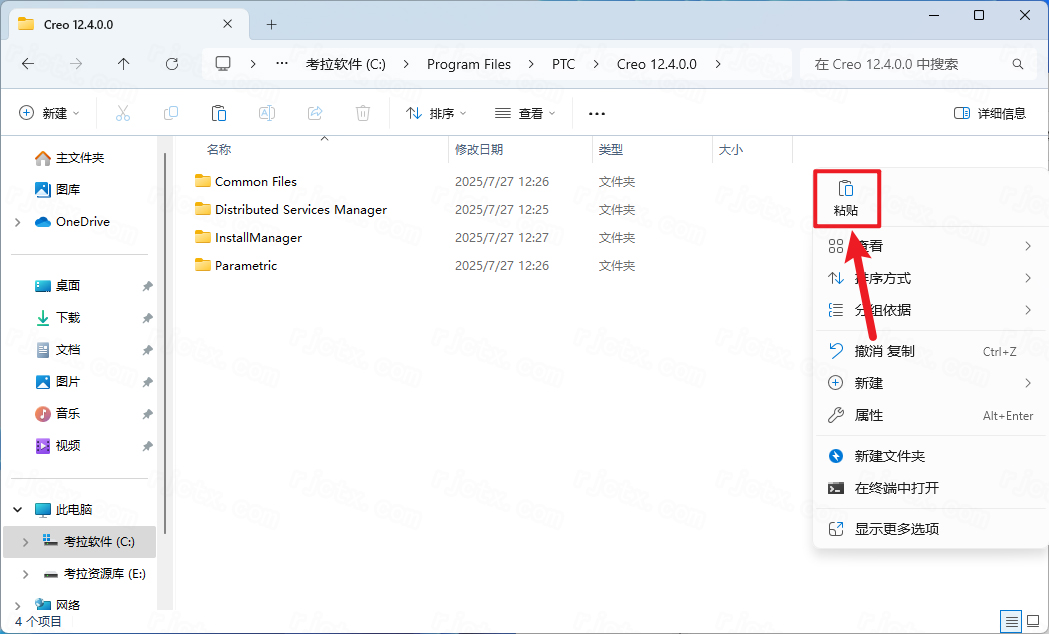
Task: Open Music (音乐) quick access
Action: click(58, 414)
